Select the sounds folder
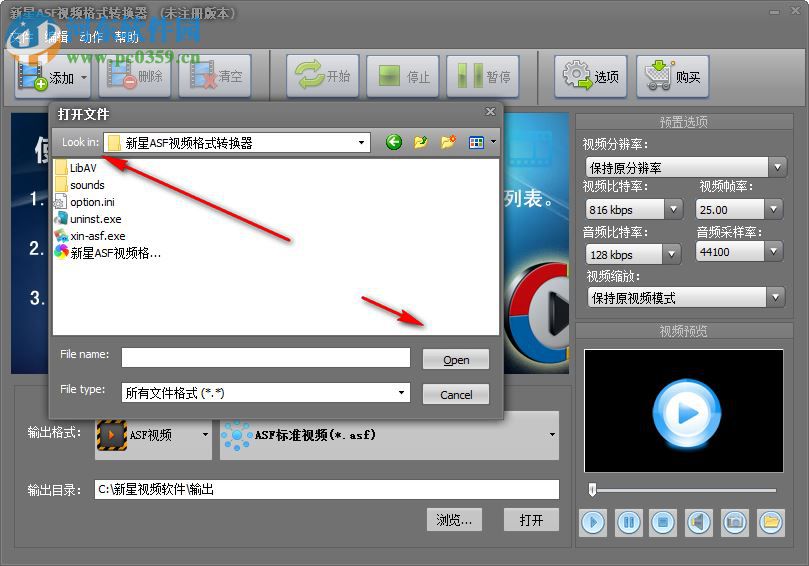This screenshot has height=566, width=809. [80, 185]
